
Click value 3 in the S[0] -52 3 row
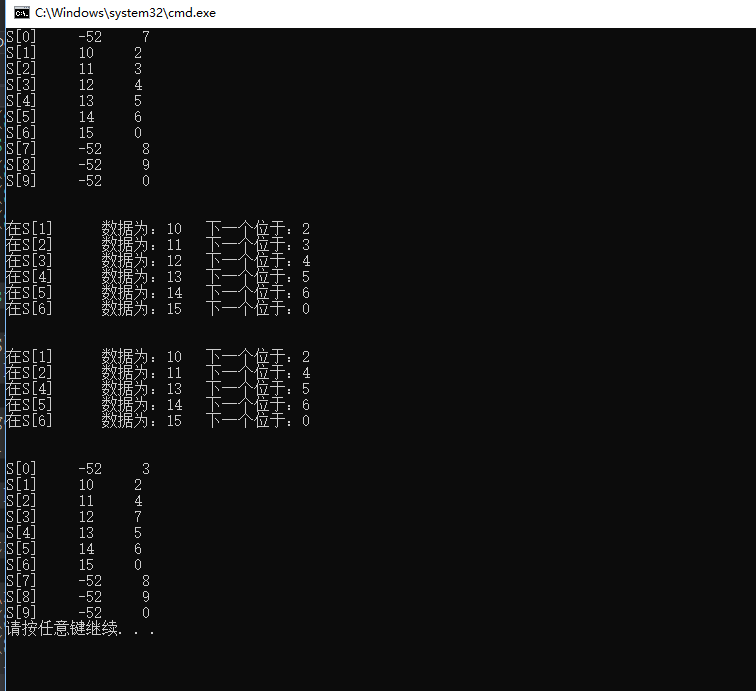click(146, 469)
